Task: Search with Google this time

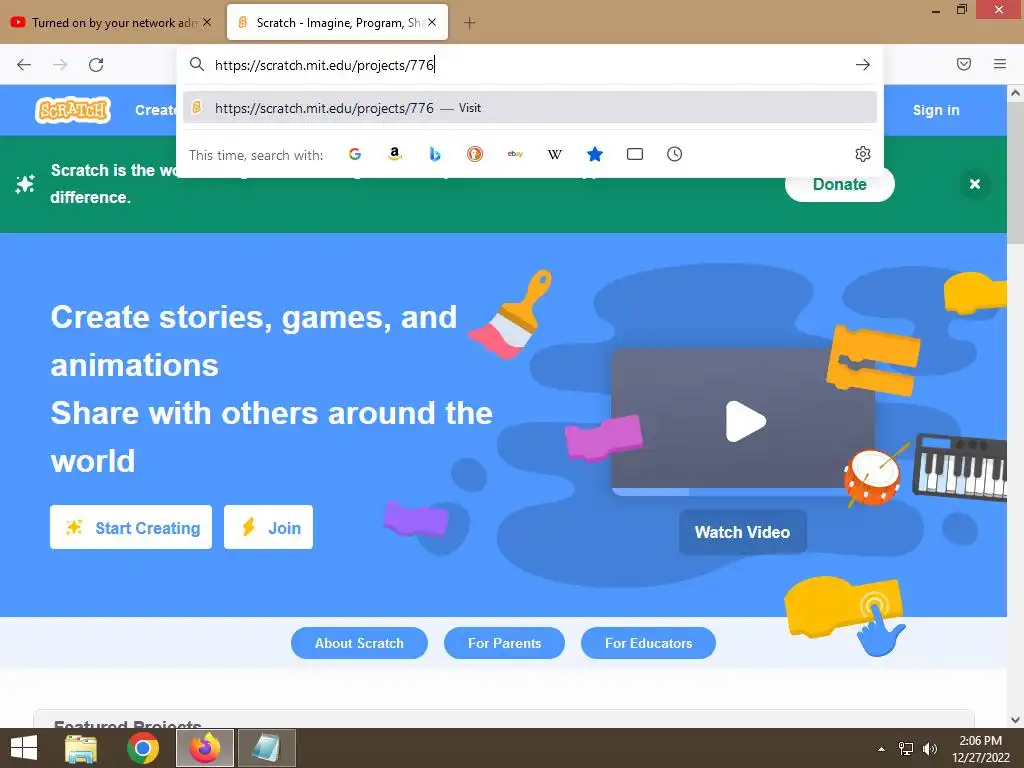Action: click(355, 154)
